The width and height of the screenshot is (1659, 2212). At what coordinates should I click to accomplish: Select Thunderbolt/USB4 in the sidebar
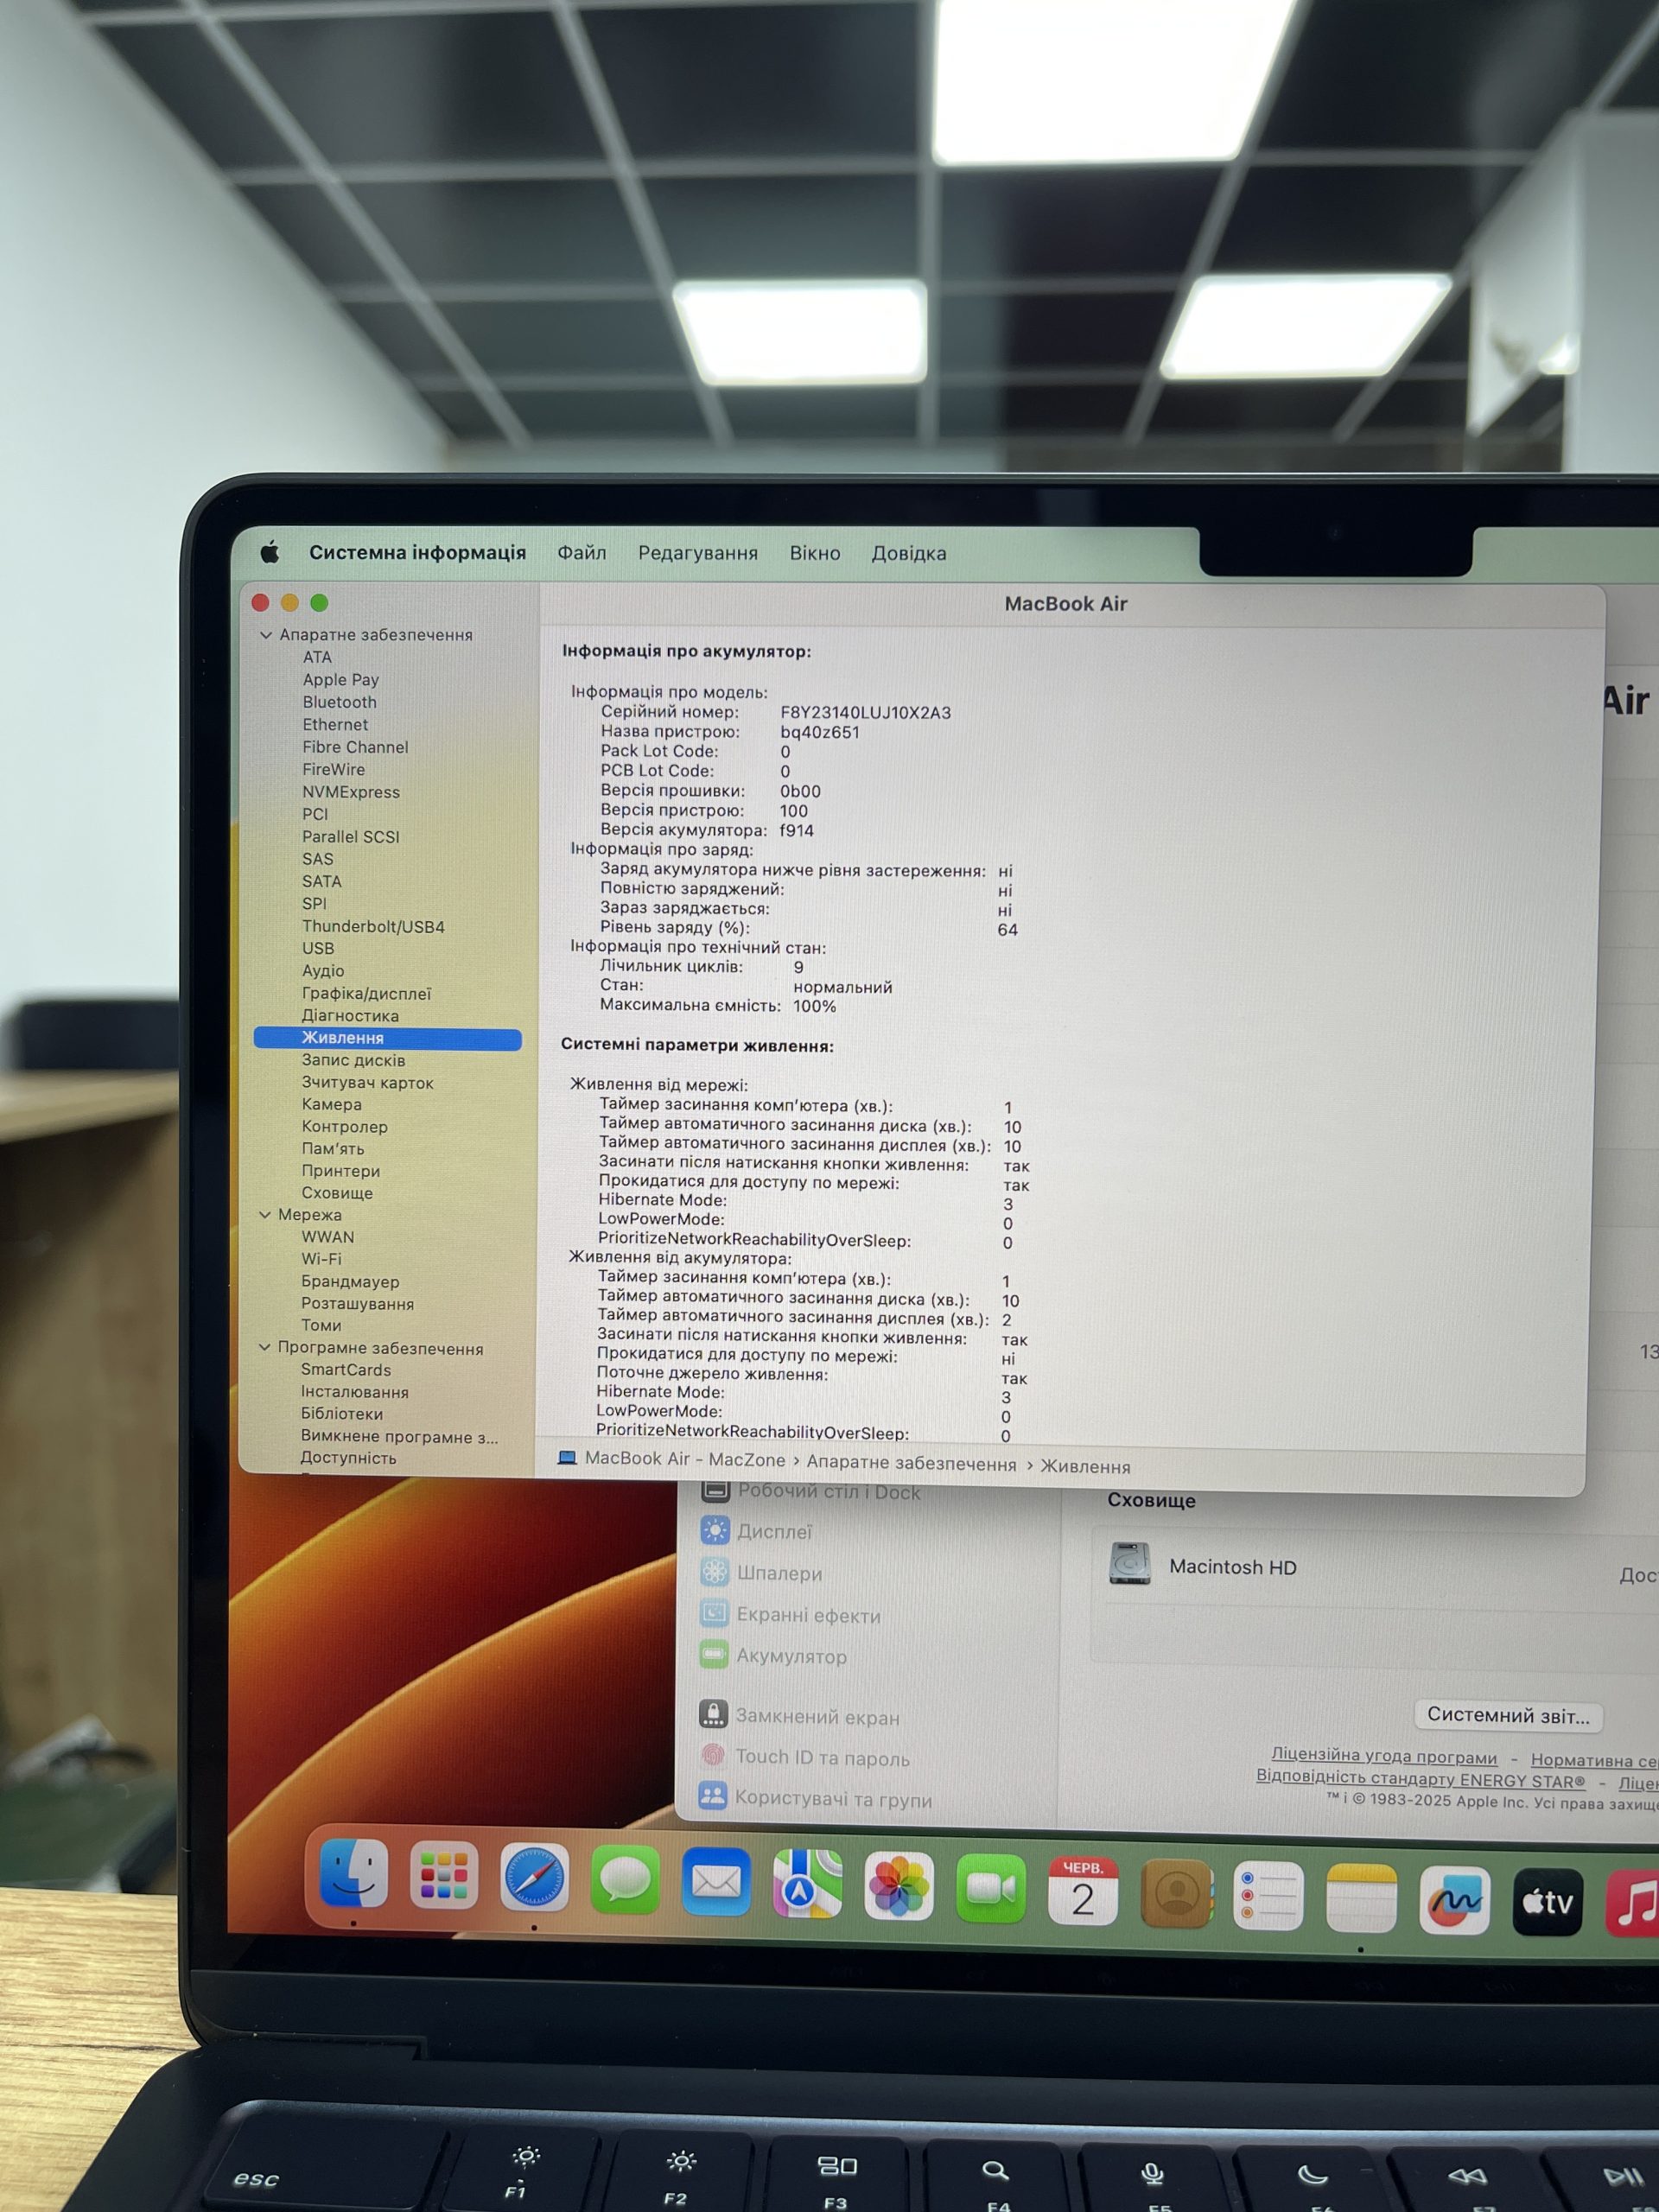373,926
